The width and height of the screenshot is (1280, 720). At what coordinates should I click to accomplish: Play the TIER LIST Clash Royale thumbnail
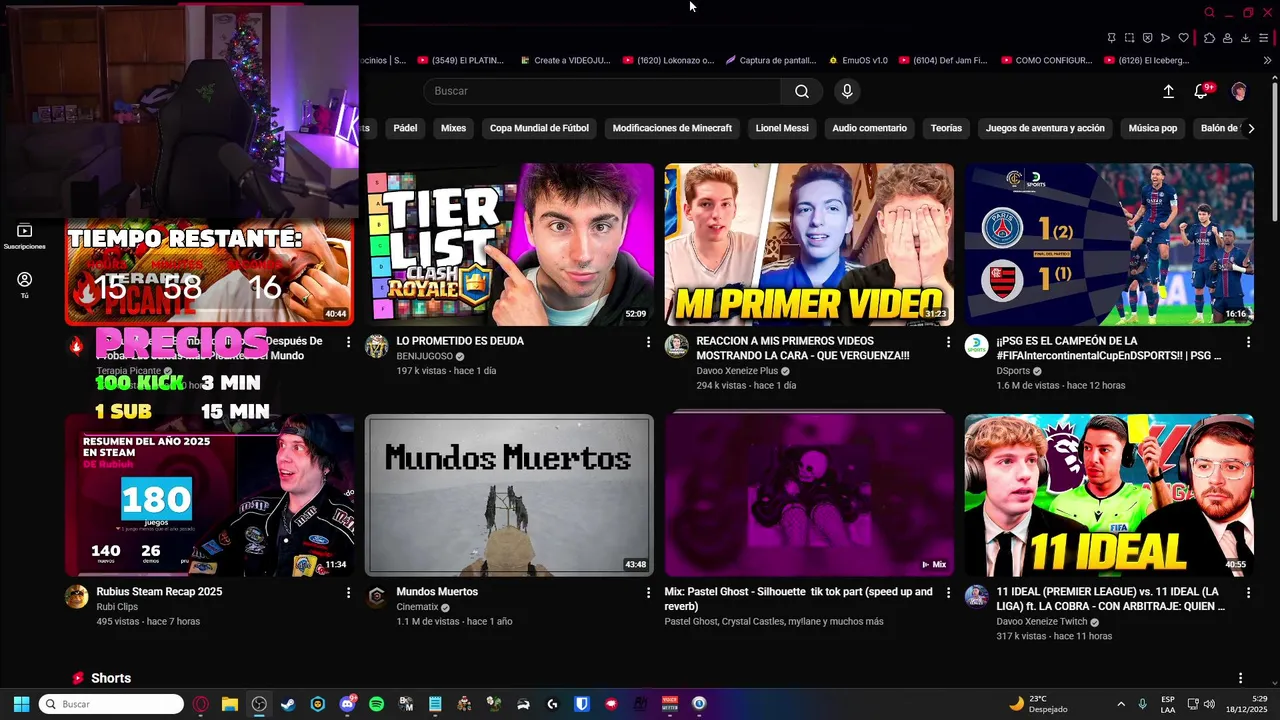point(509,244)
